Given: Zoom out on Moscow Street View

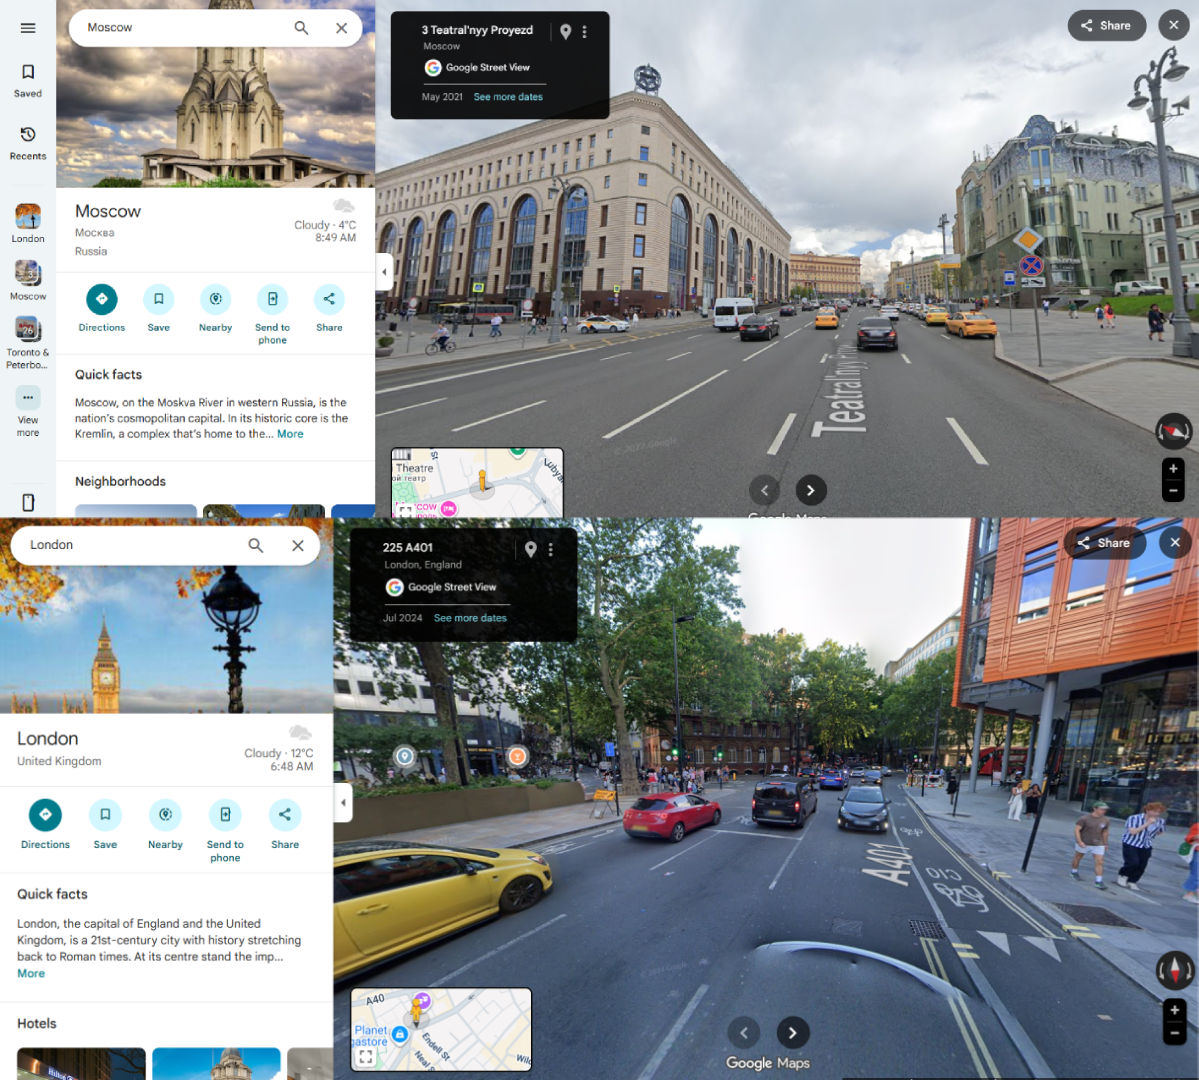Looking at the screenshot, I should [x=1173, y=490].
